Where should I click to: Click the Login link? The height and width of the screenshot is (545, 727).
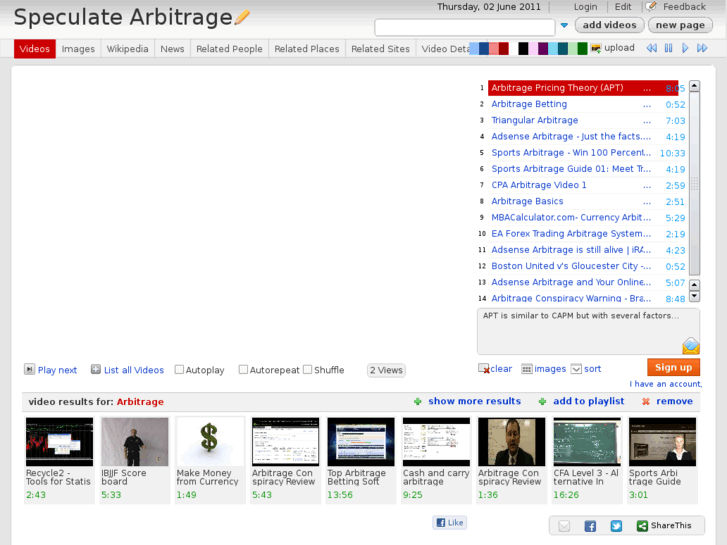tap(586, 7)
